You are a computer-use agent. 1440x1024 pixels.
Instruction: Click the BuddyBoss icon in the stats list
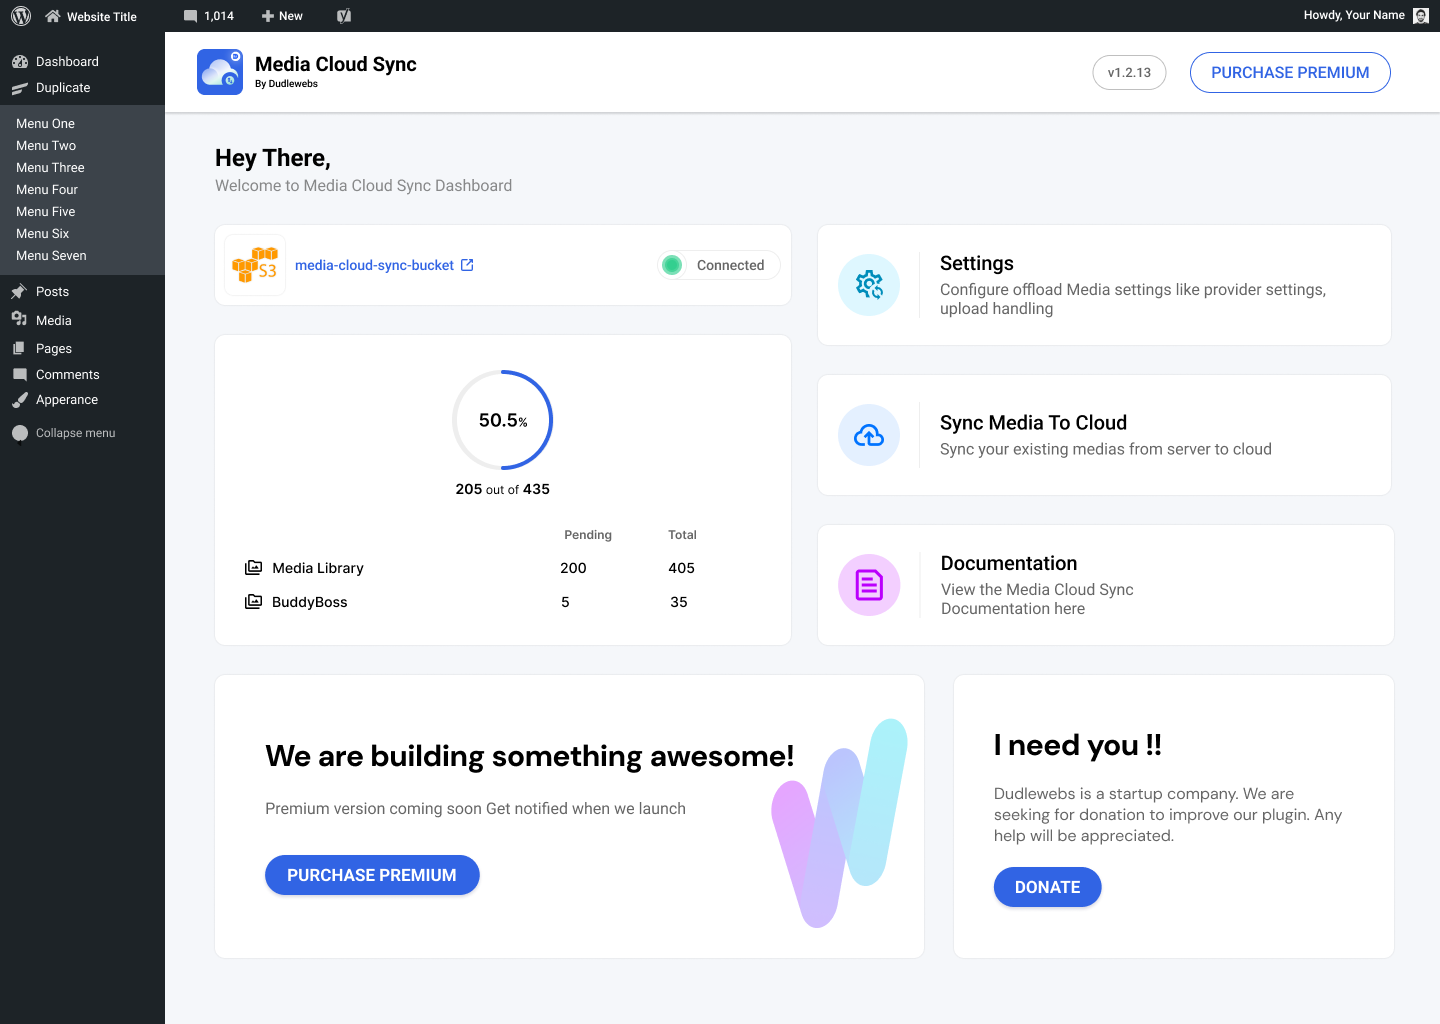tap(253, 601)
